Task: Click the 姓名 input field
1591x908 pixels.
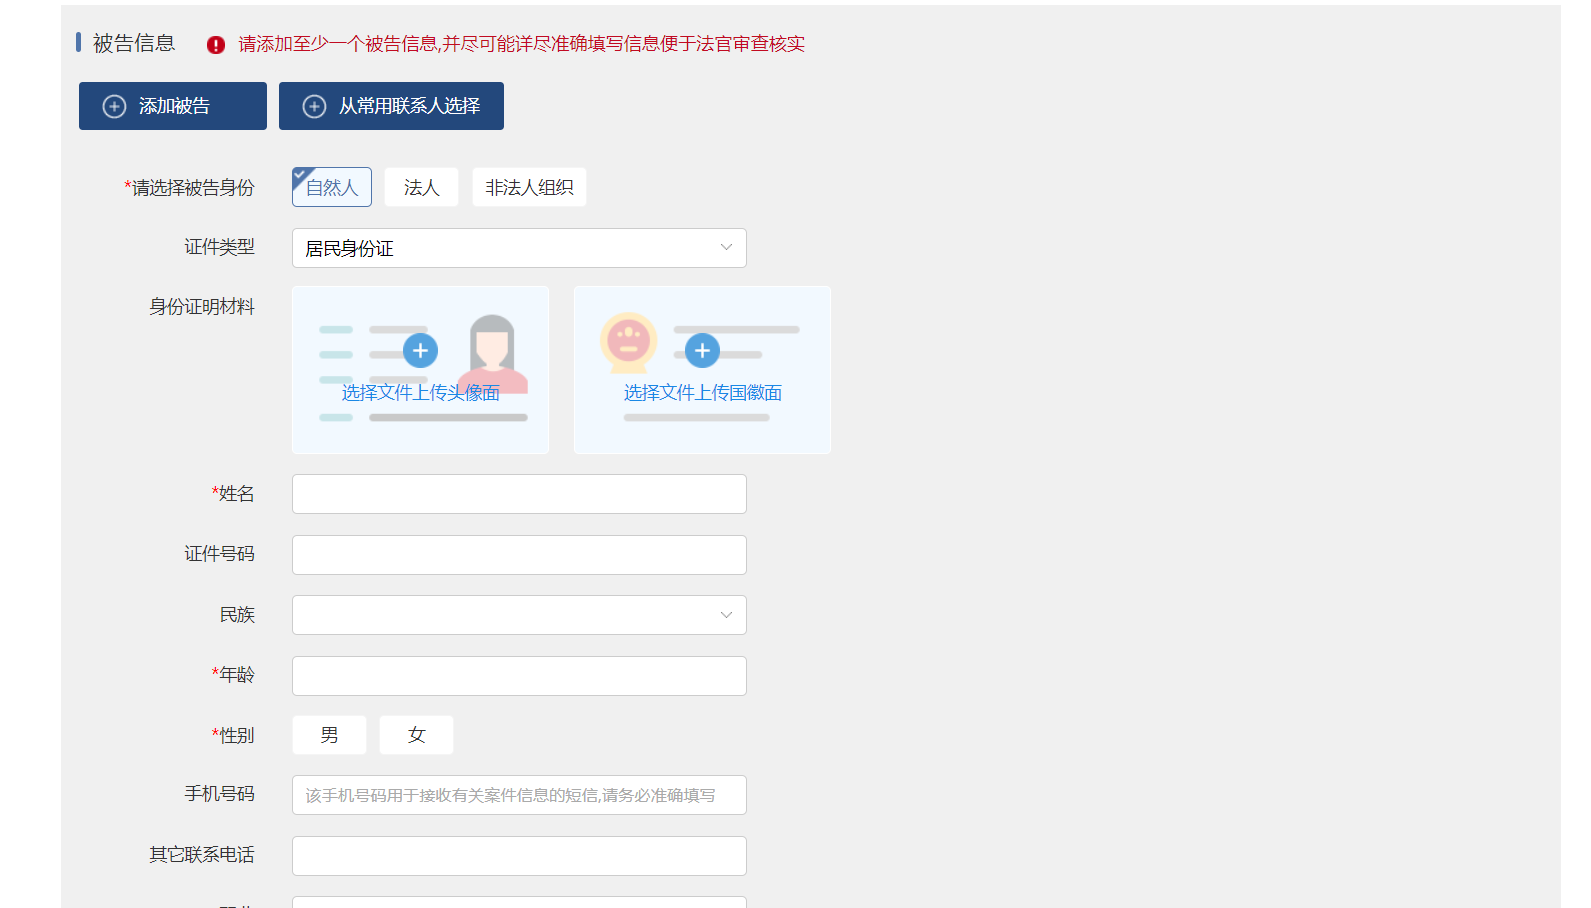Action: [519, 494]
